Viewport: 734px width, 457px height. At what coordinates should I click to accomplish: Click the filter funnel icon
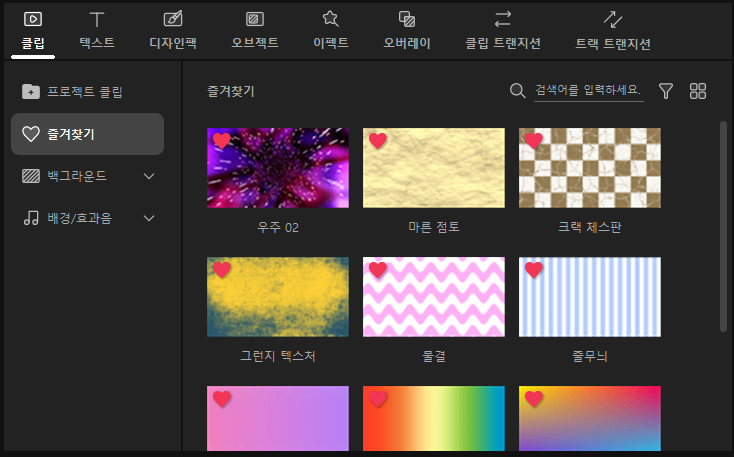point(666,91)
